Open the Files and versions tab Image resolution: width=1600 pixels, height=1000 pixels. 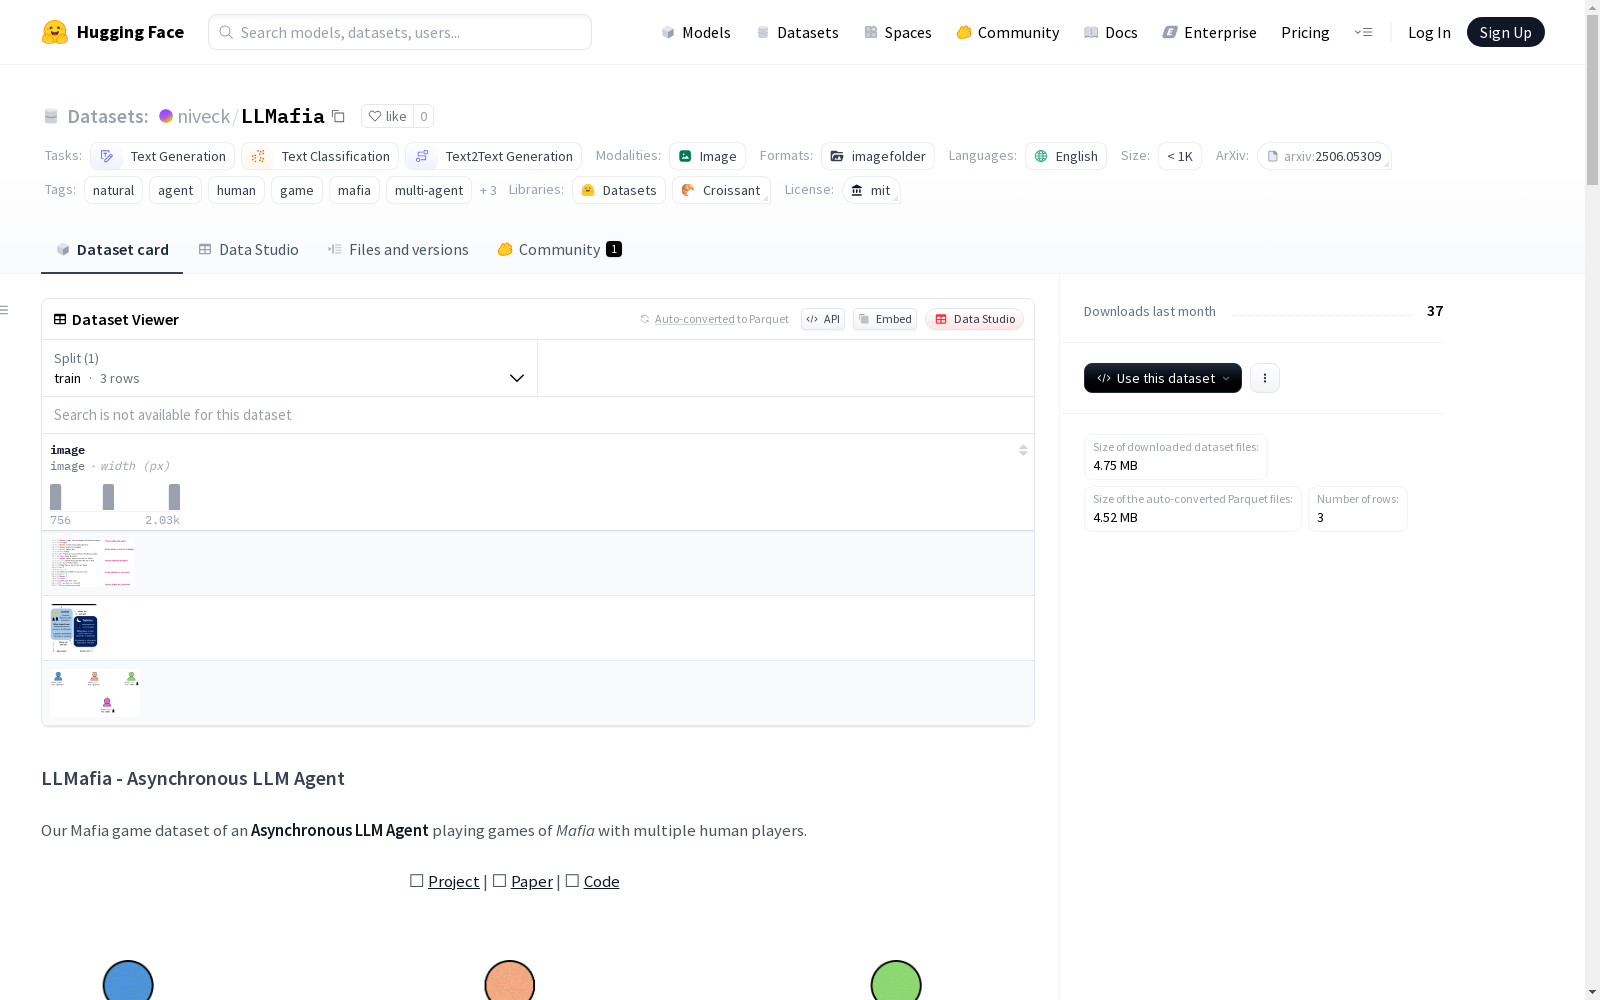pyautogui.click(x=398, y=250)
